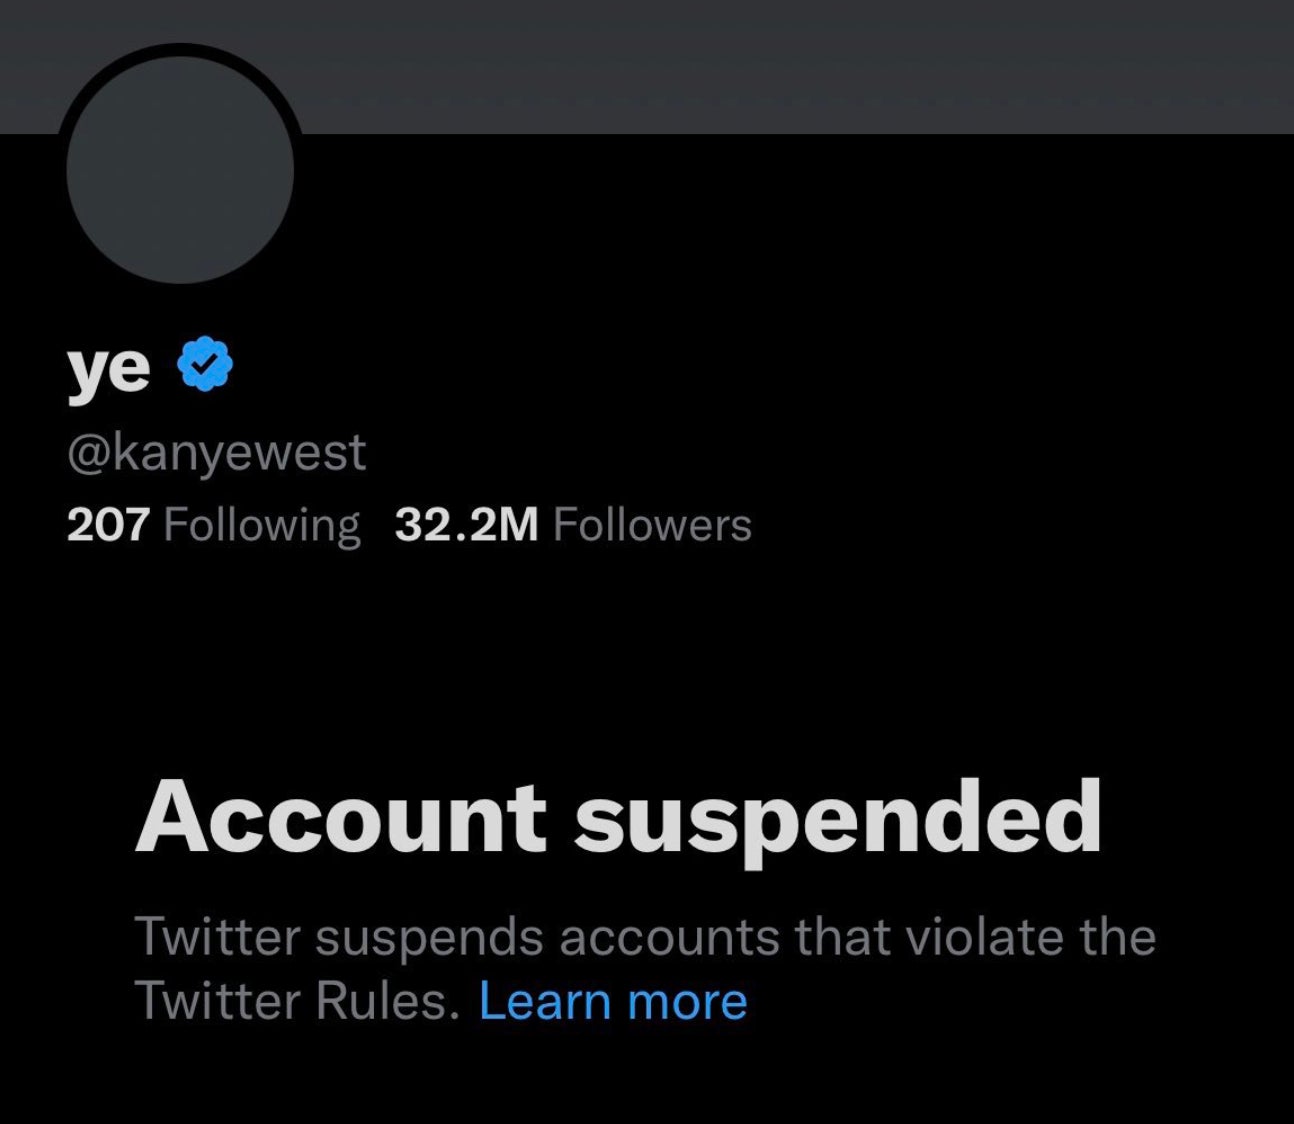
Task: Click the "Twitter suspends accounts" message line
Action: point(645,938)
